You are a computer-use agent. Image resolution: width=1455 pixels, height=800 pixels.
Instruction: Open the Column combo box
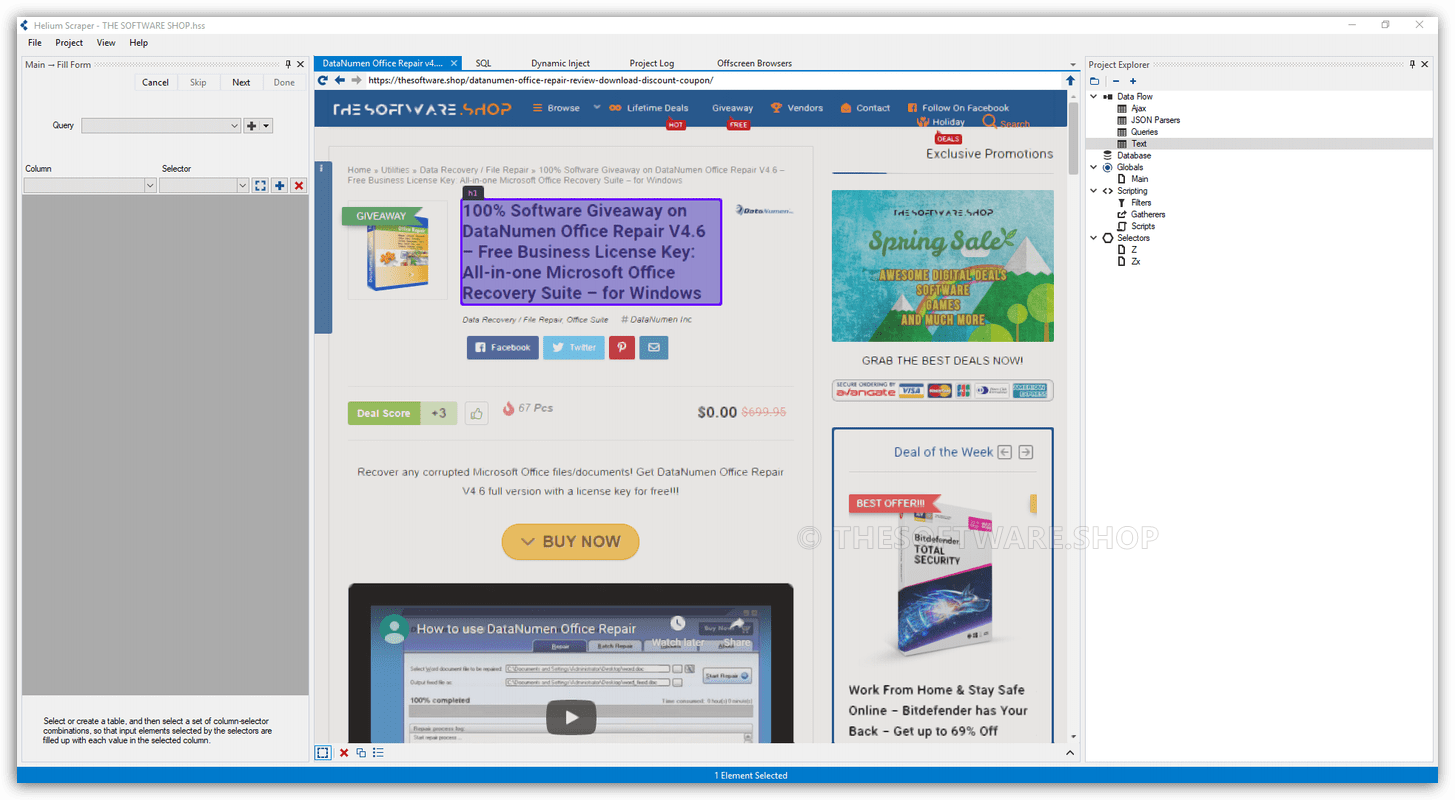150,186
